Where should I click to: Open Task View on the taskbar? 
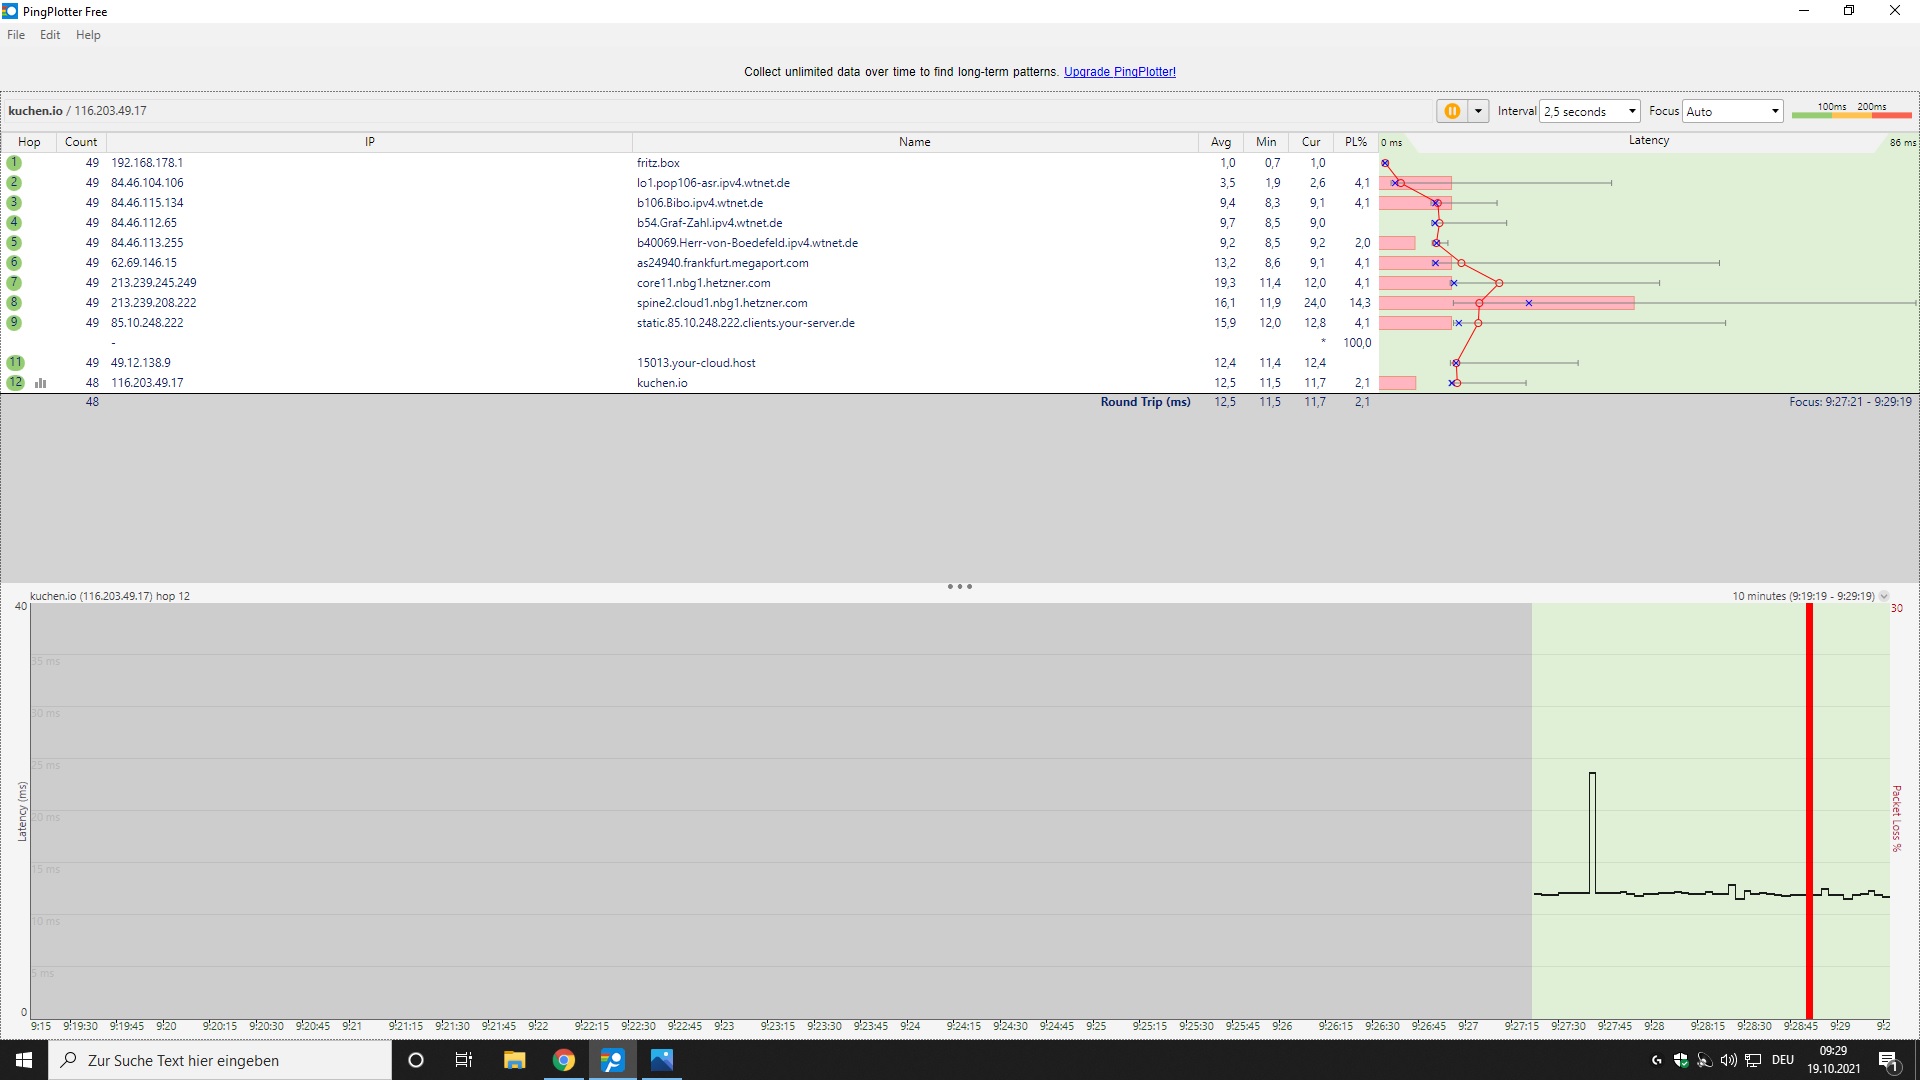point(464,1060)
